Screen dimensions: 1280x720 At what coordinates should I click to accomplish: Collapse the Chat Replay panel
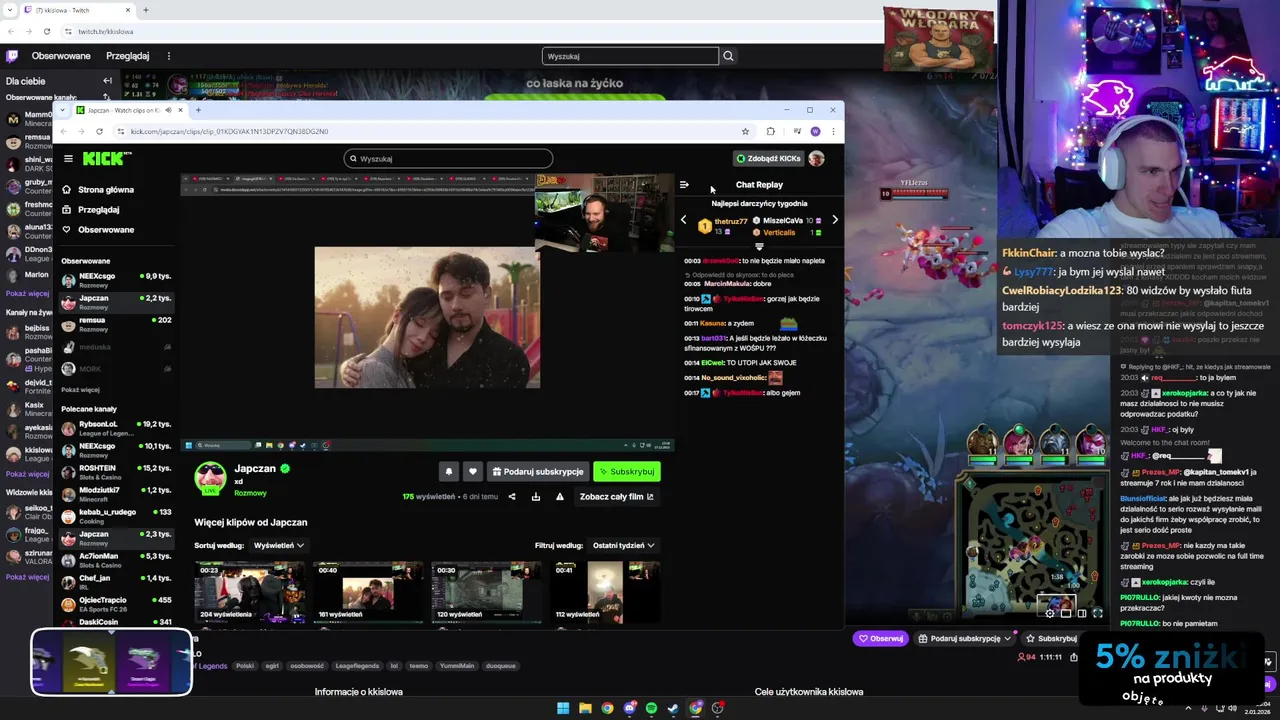pos(684,184)
